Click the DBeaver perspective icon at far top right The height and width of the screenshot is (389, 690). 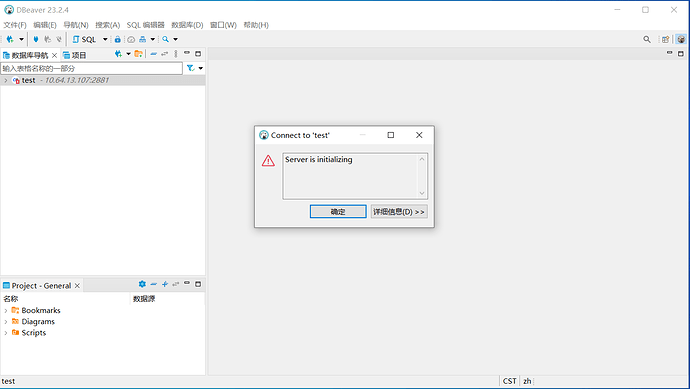point(681,39)
